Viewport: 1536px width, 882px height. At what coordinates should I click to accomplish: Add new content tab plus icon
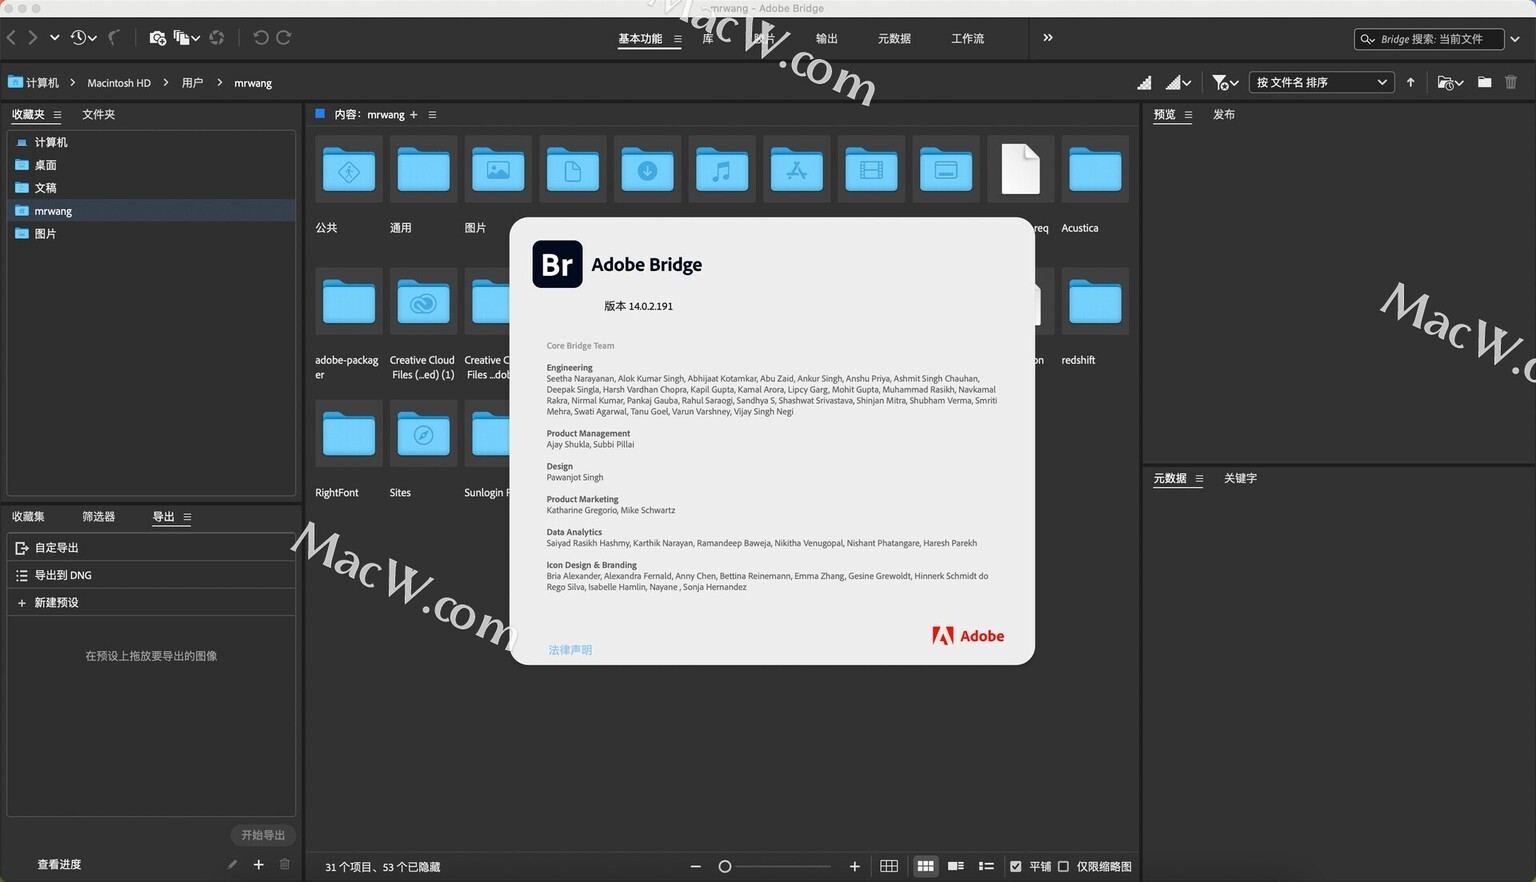[414, 115]
